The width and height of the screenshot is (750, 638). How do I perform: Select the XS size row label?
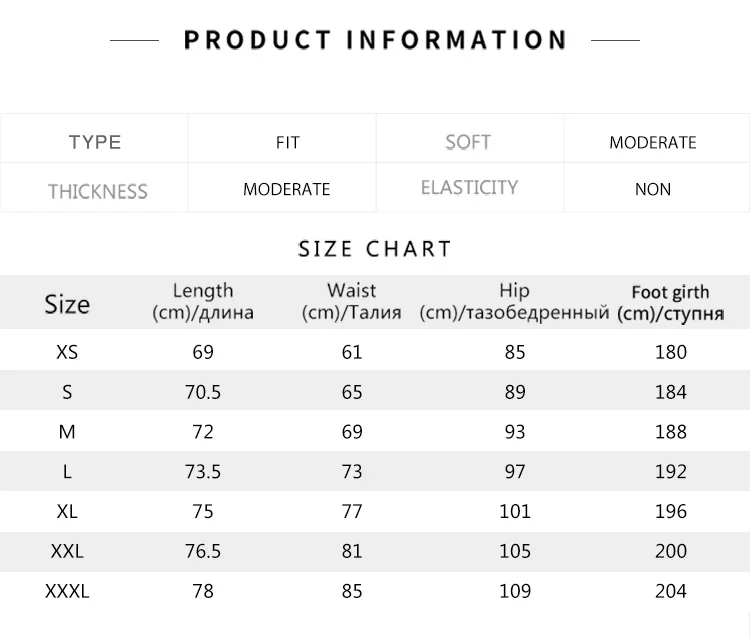coord(67,352)
